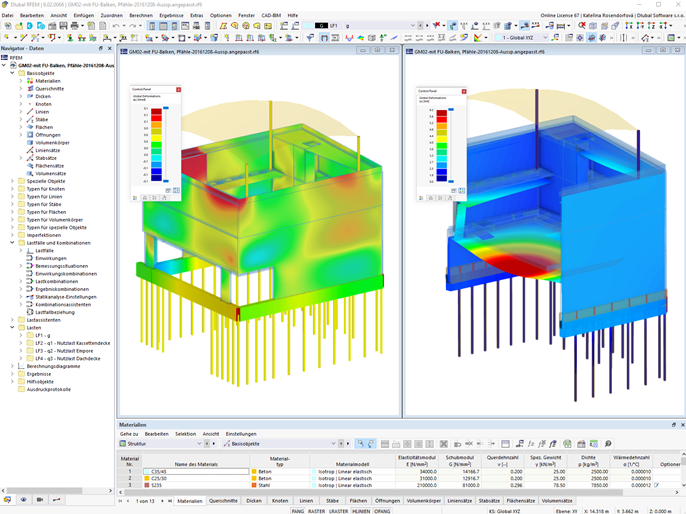
Task: Go to next load case arrow
Action: 427,26
